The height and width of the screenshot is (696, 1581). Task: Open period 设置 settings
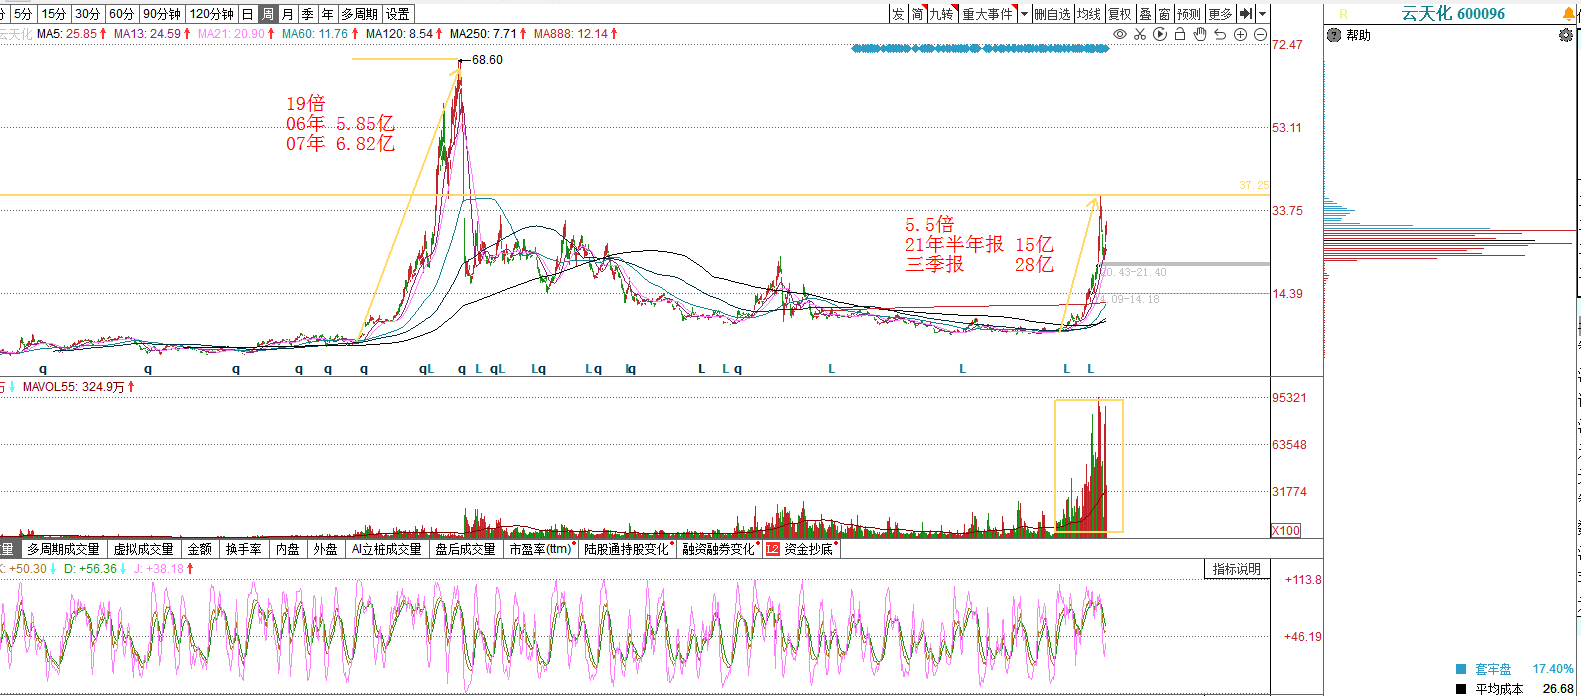pos(398,14)
